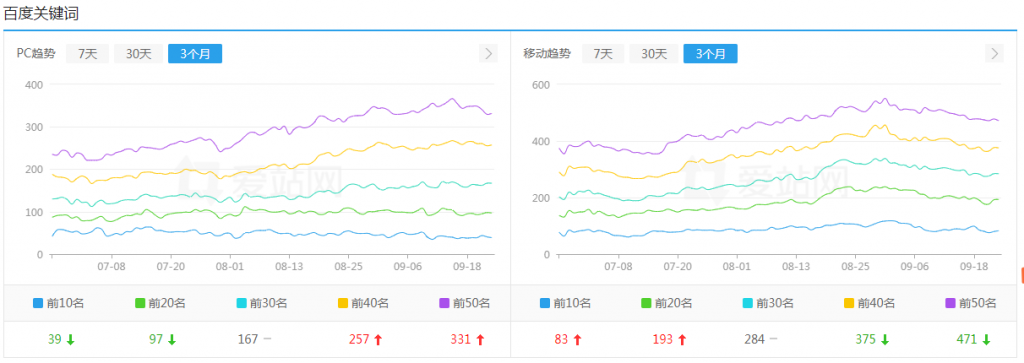Screen dimensions: 1024x363
Task: Select the 30天 tab in PC趋势
Action: (x=138, y=54)
